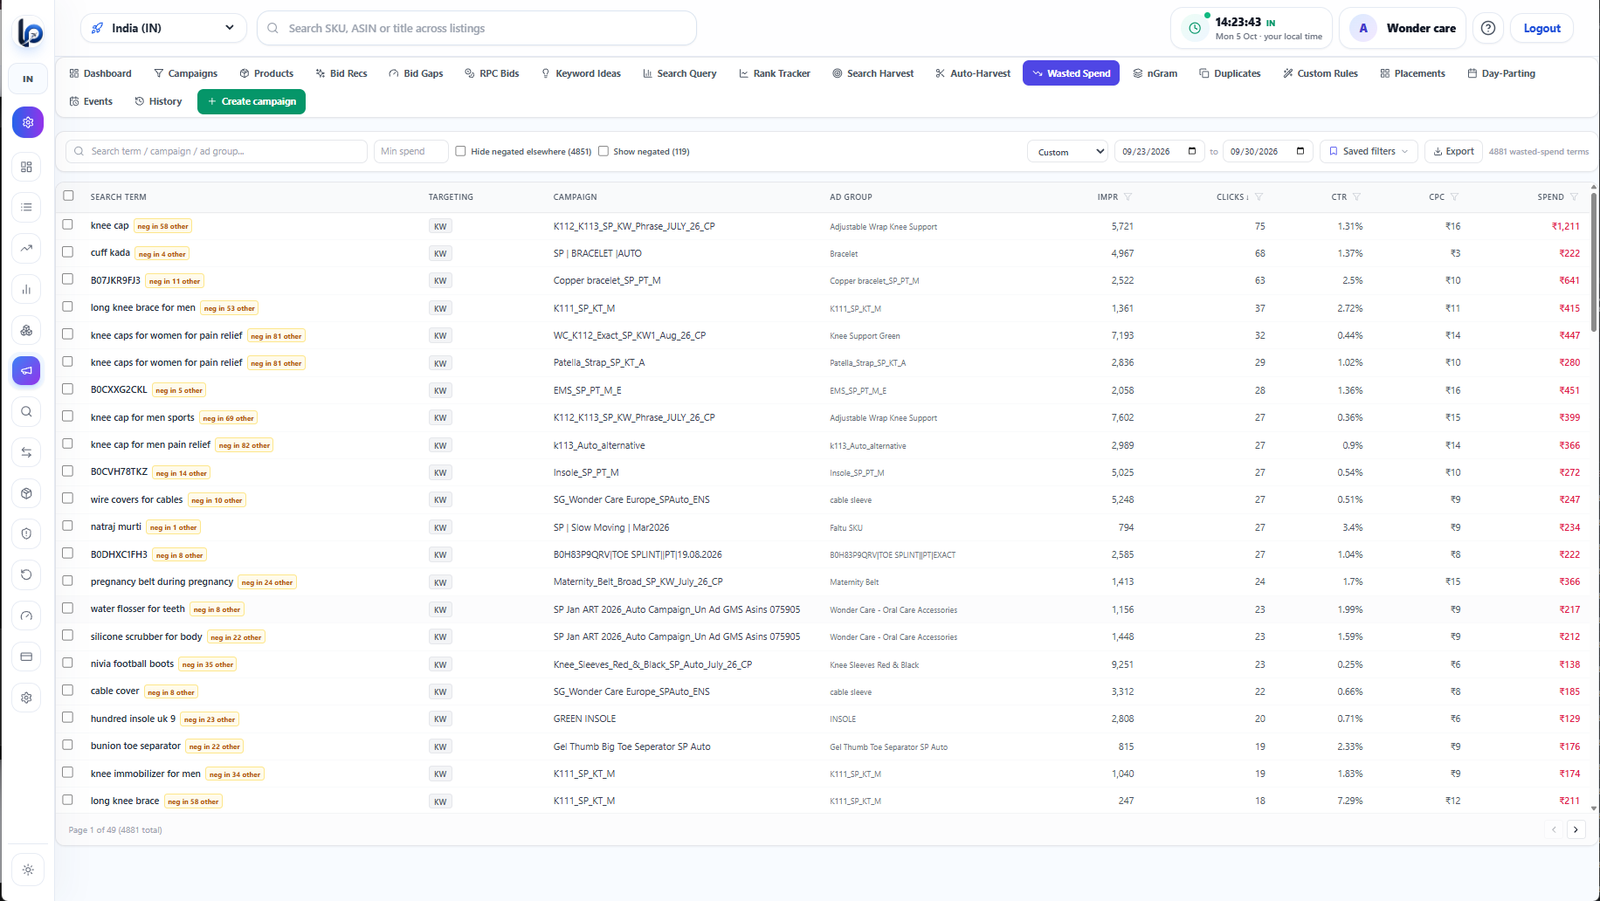Go to the next page arrow
This screenshot has height=901, width=1600.
coord(1576,829)
